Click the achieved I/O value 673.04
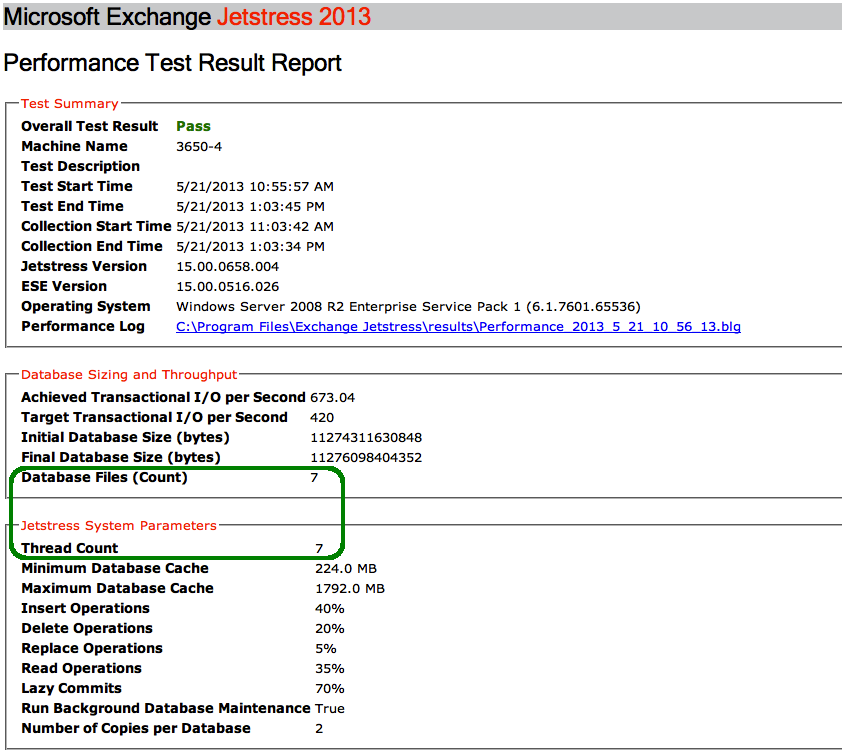The image size is (842, 755). click(x=332, y=398)
